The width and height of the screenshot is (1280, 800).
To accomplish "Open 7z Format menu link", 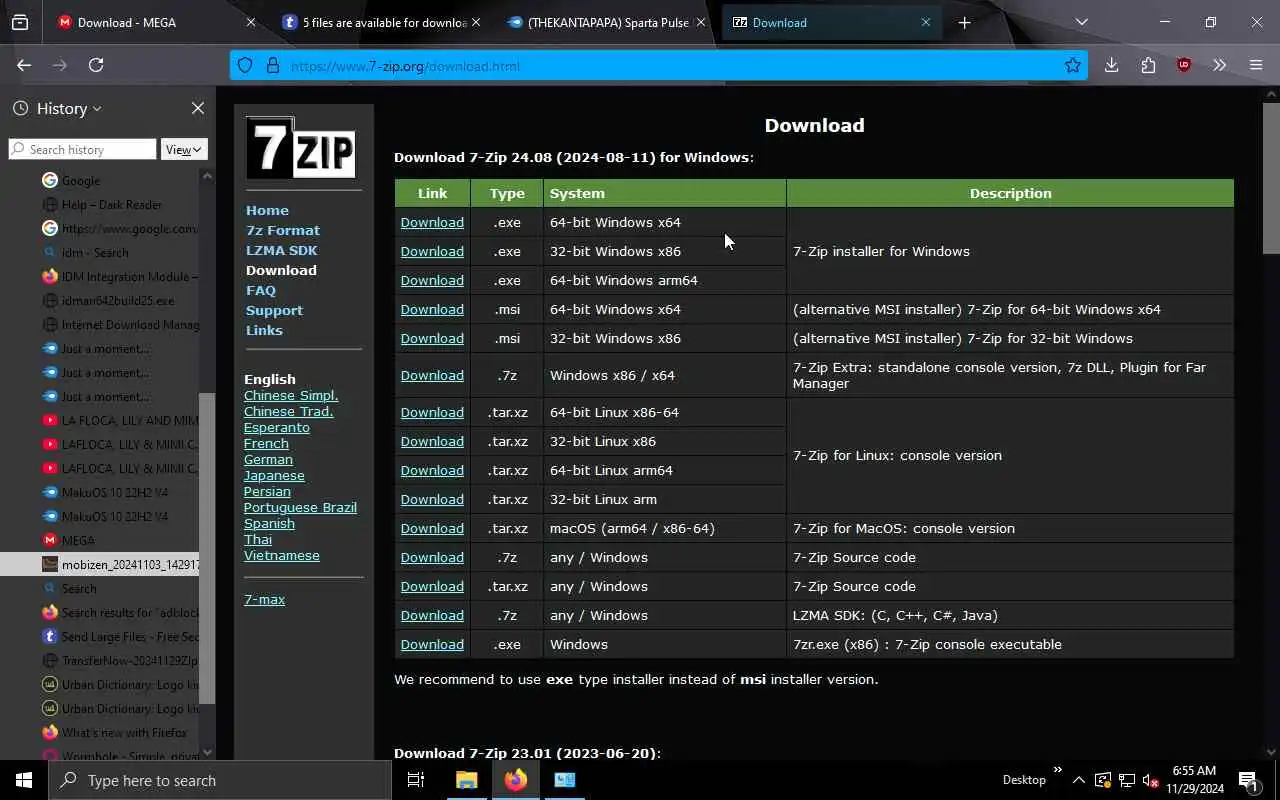I will pos(283,230).
